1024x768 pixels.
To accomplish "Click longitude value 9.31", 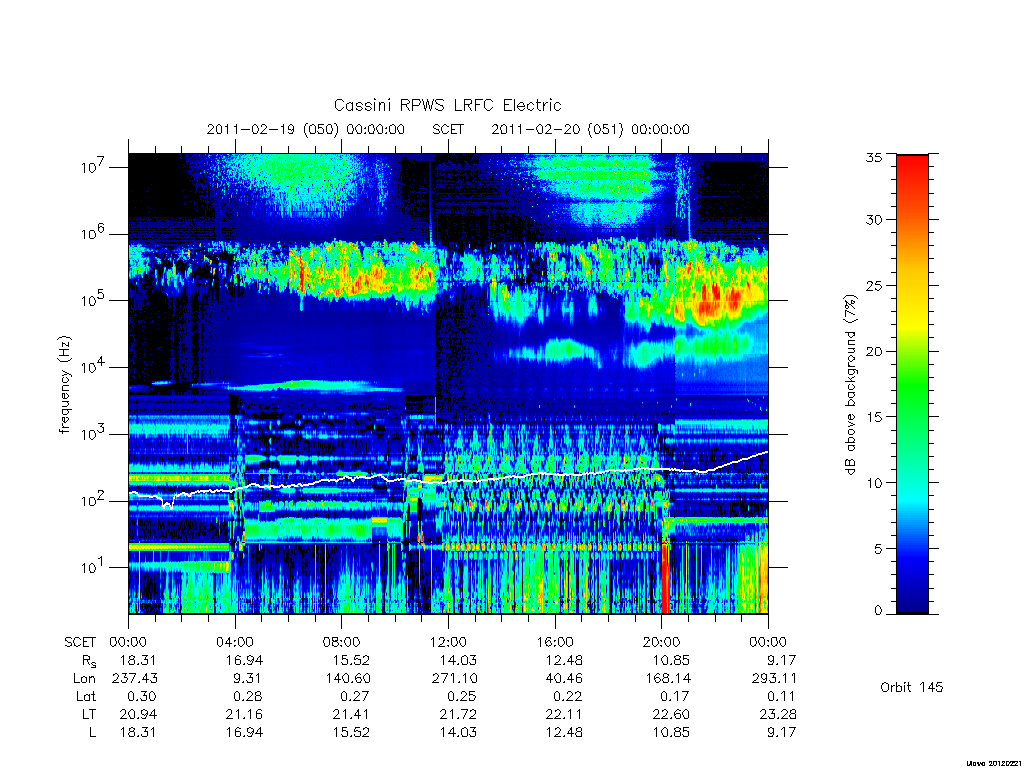I will click(x=248, y=679).
